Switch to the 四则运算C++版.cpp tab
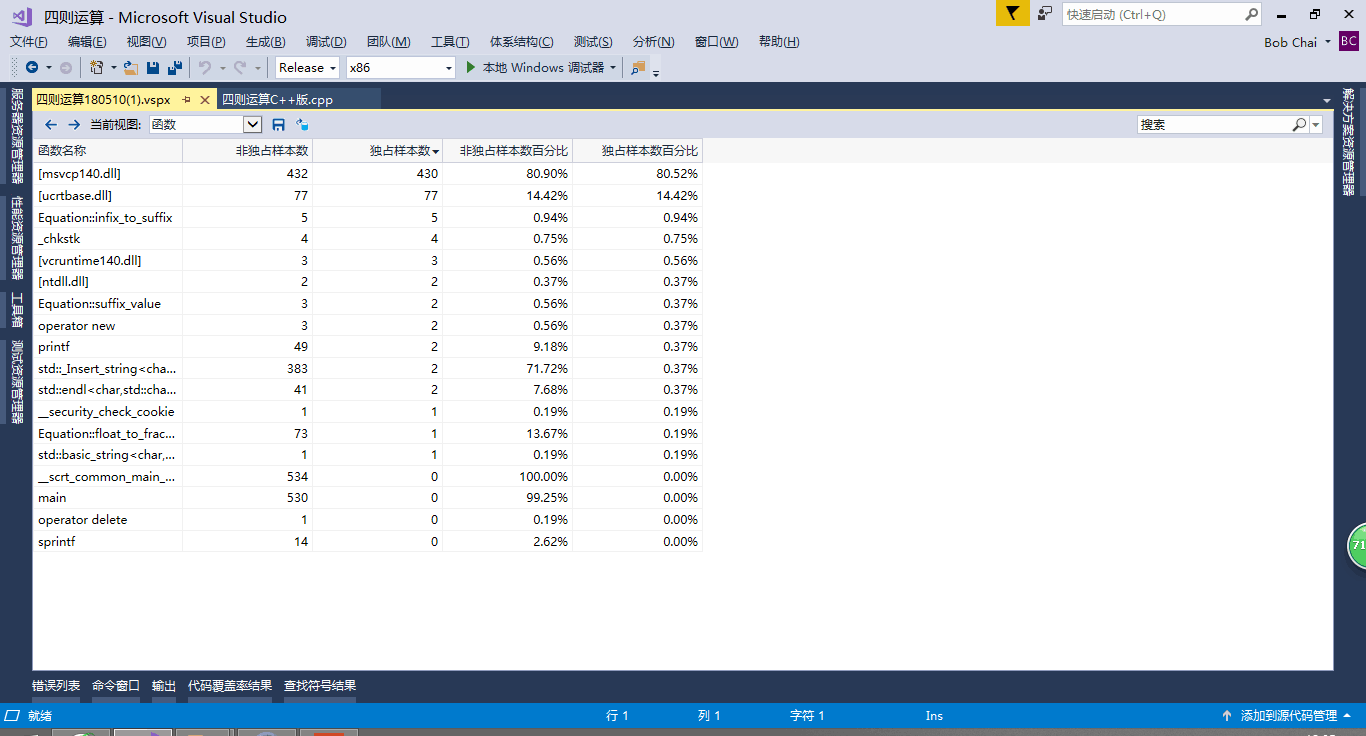 coord(277,100)
